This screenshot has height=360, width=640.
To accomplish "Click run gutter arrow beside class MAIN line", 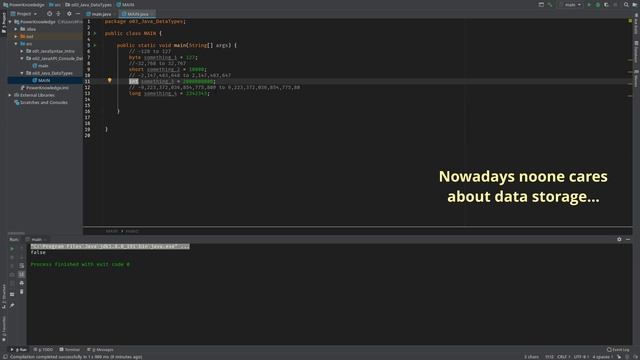I will 95,33.
